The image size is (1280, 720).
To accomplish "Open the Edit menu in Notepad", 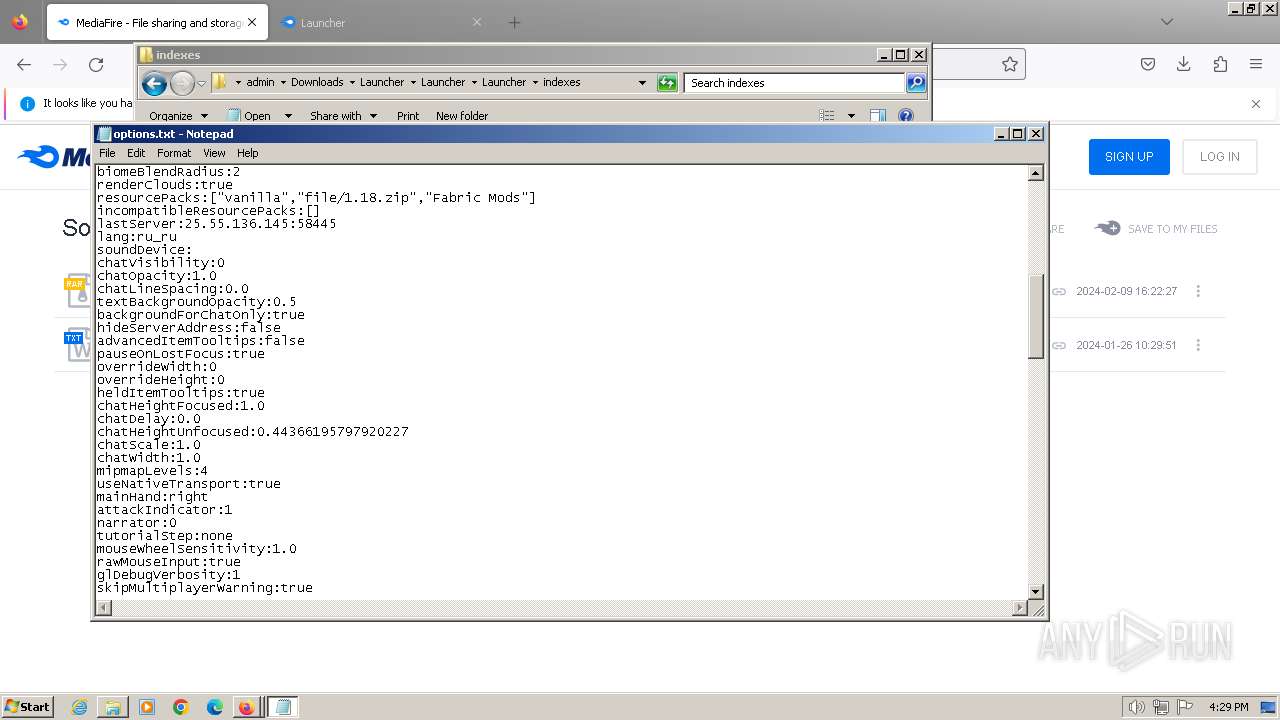I will pyautogui.click(x=136, y=153).
